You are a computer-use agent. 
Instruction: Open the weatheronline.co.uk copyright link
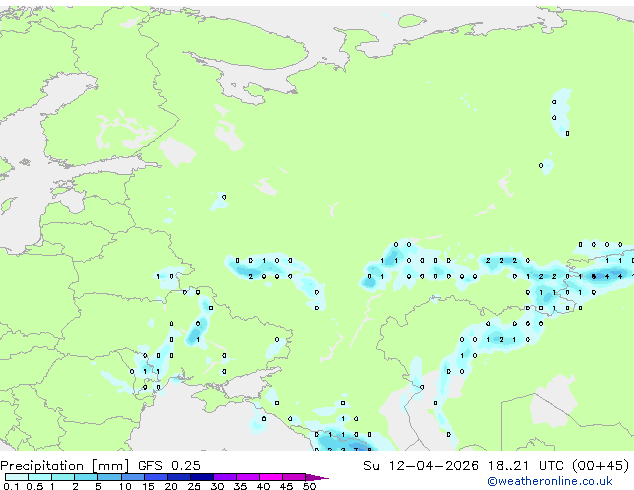(x=549, y=481)
